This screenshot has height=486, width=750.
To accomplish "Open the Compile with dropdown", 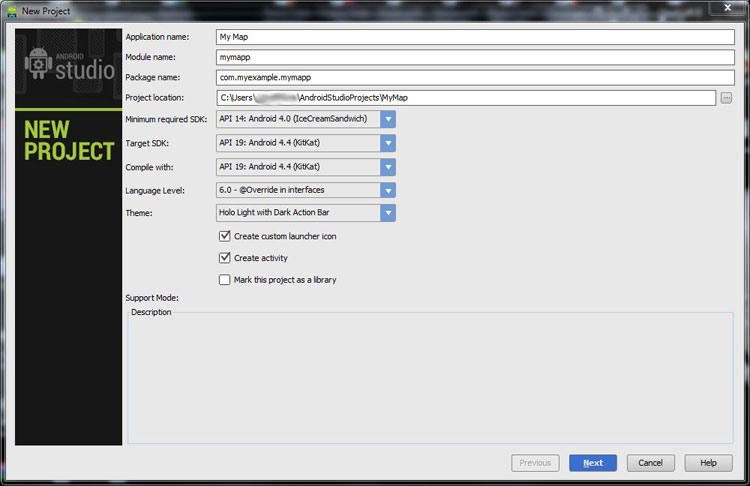I will [x=387, y=166].
